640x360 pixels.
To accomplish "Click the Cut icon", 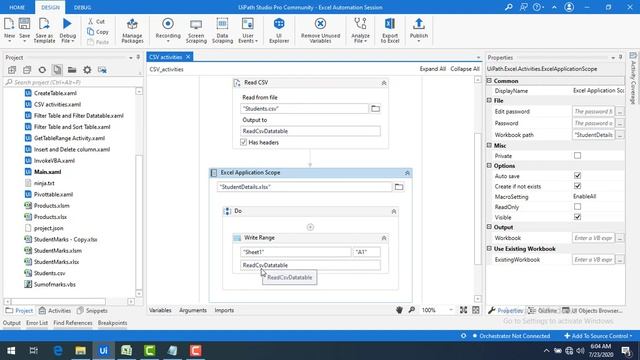I will coord(97,21).
